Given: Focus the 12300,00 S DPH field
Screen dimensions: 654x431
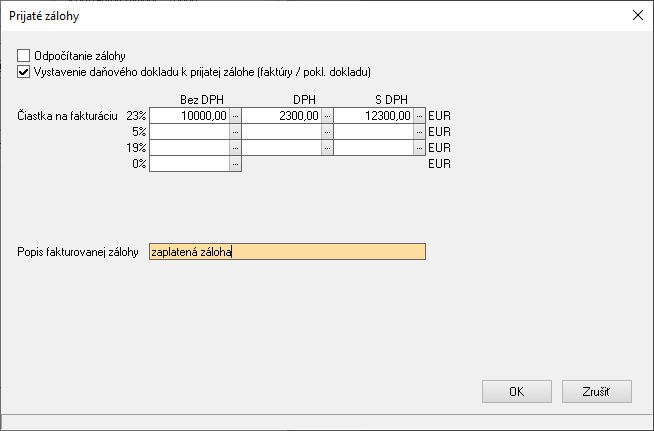Looking at the screenshot, I should [373, 116].
